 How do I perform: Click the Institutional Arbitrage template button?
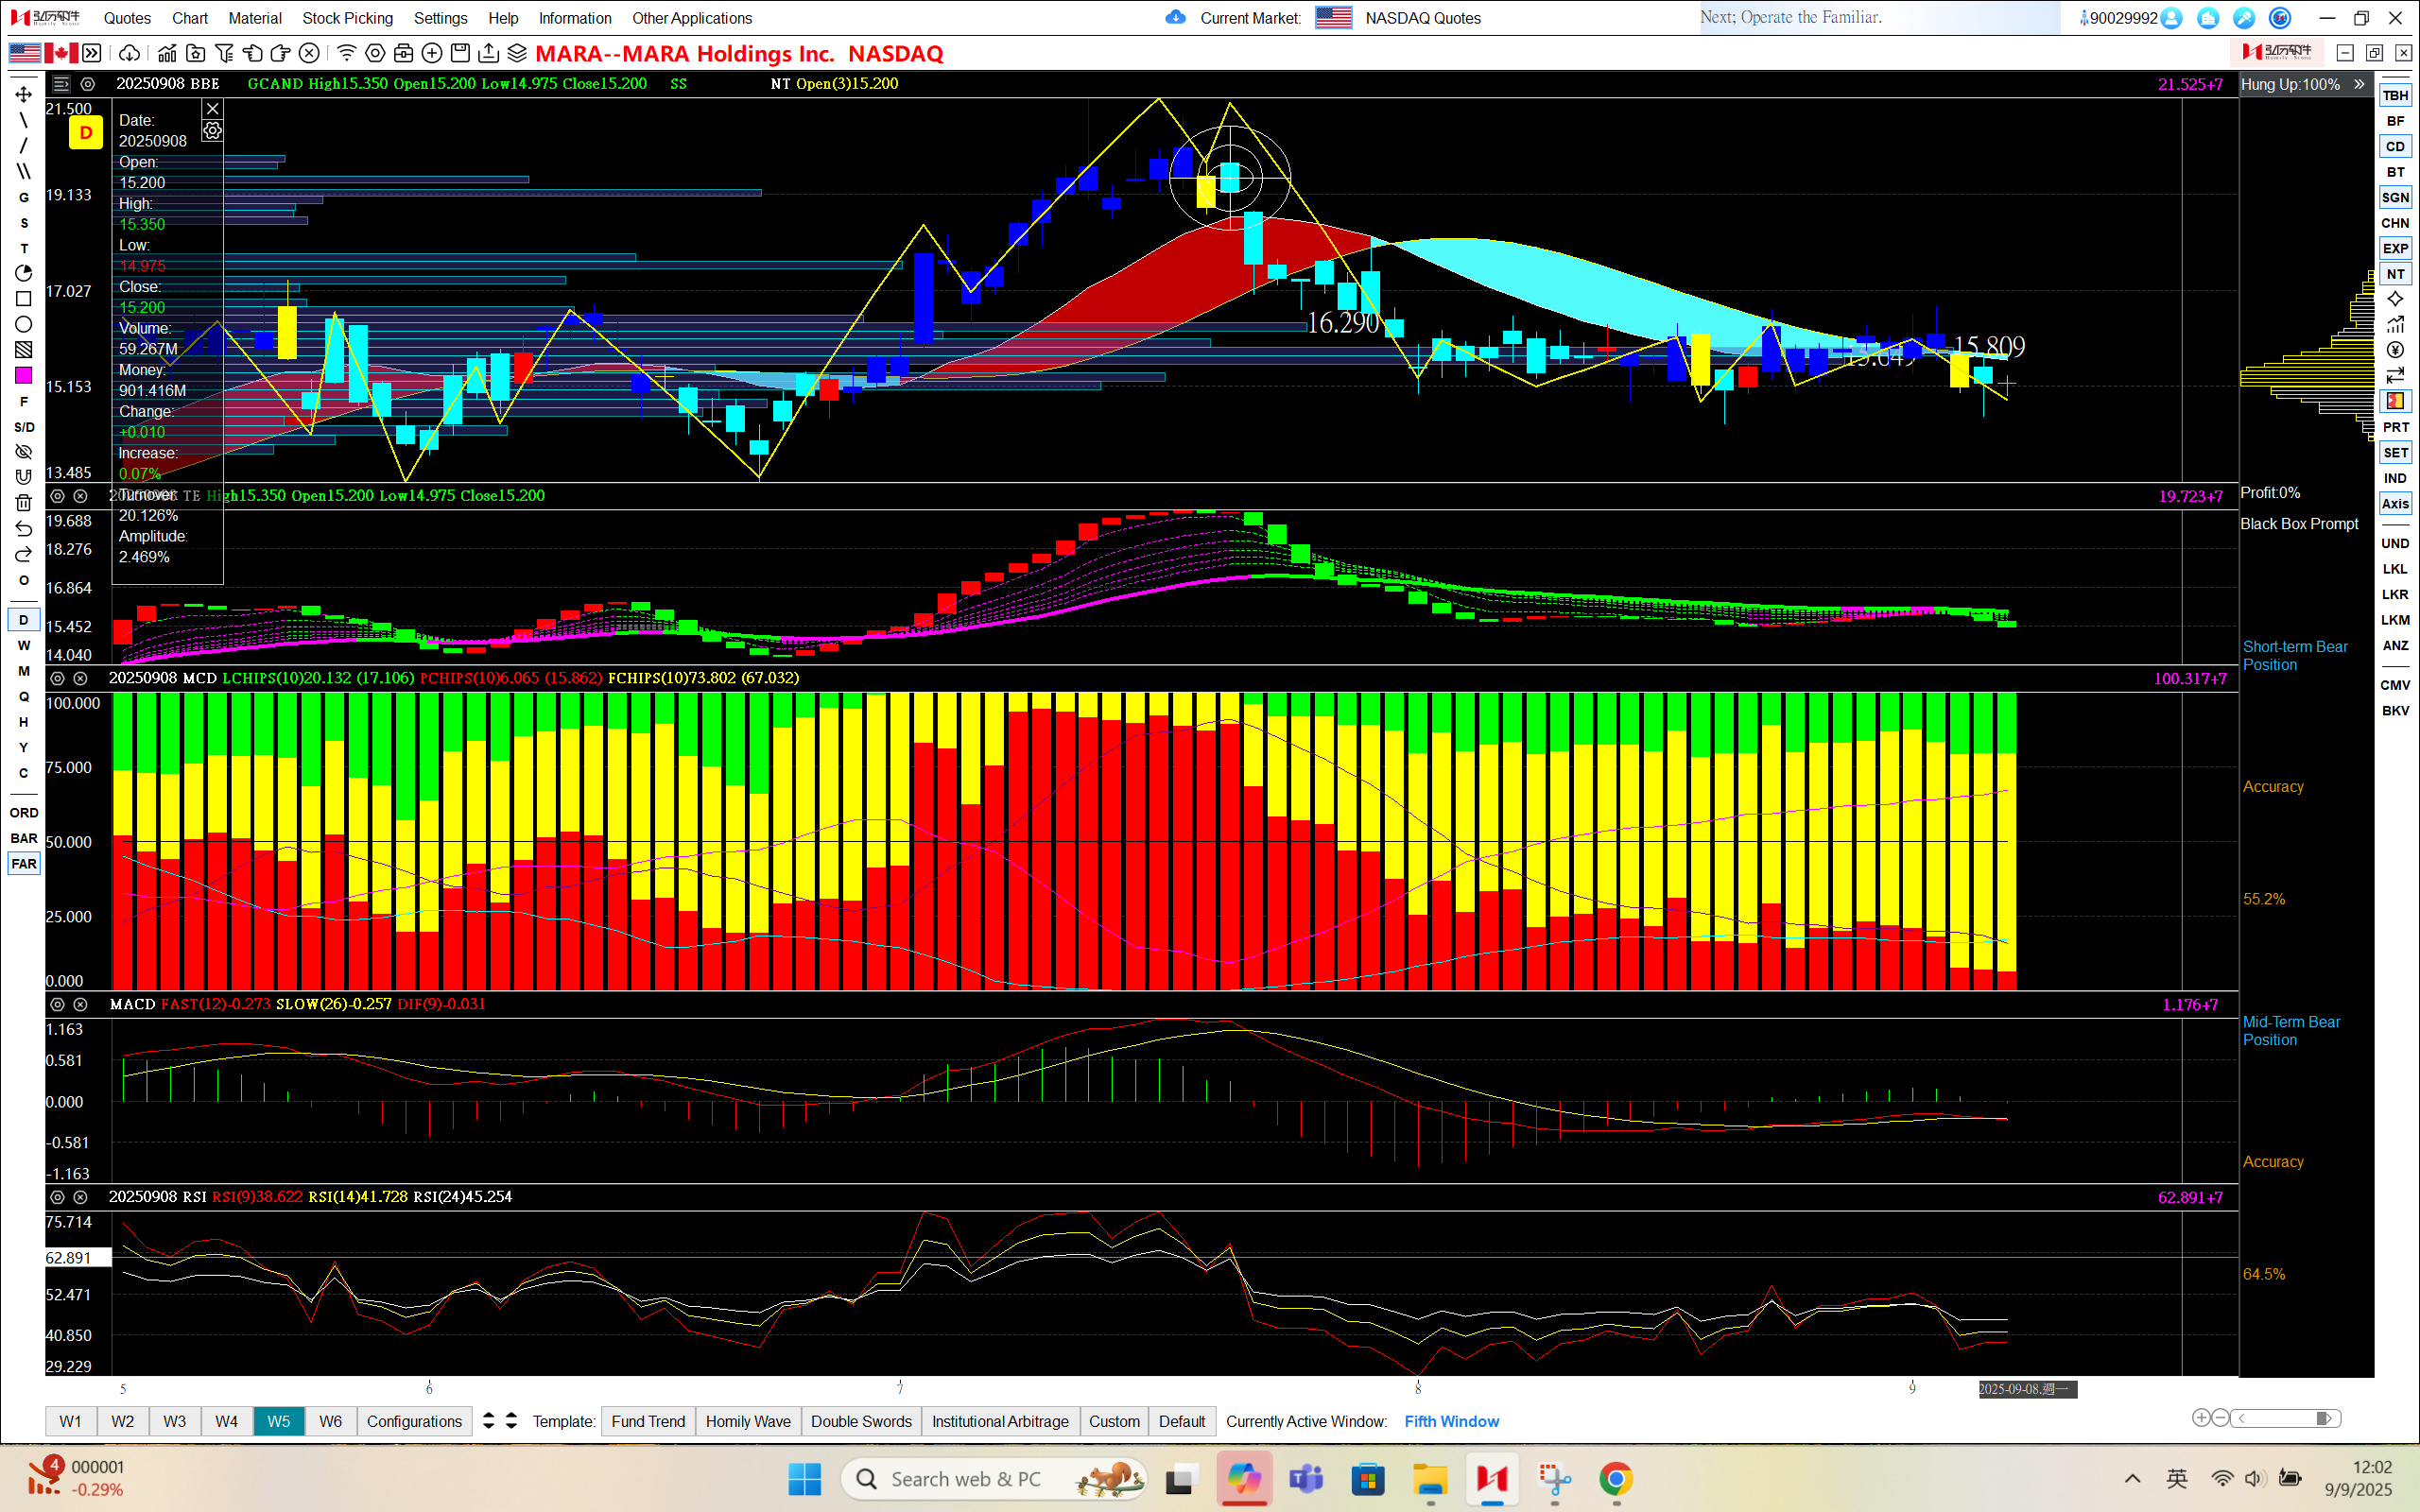1000,1421
